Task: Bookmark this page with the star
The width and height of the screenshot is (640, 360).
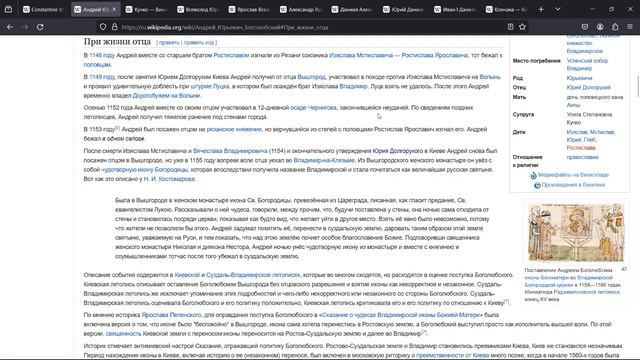Action: point(522,27)
